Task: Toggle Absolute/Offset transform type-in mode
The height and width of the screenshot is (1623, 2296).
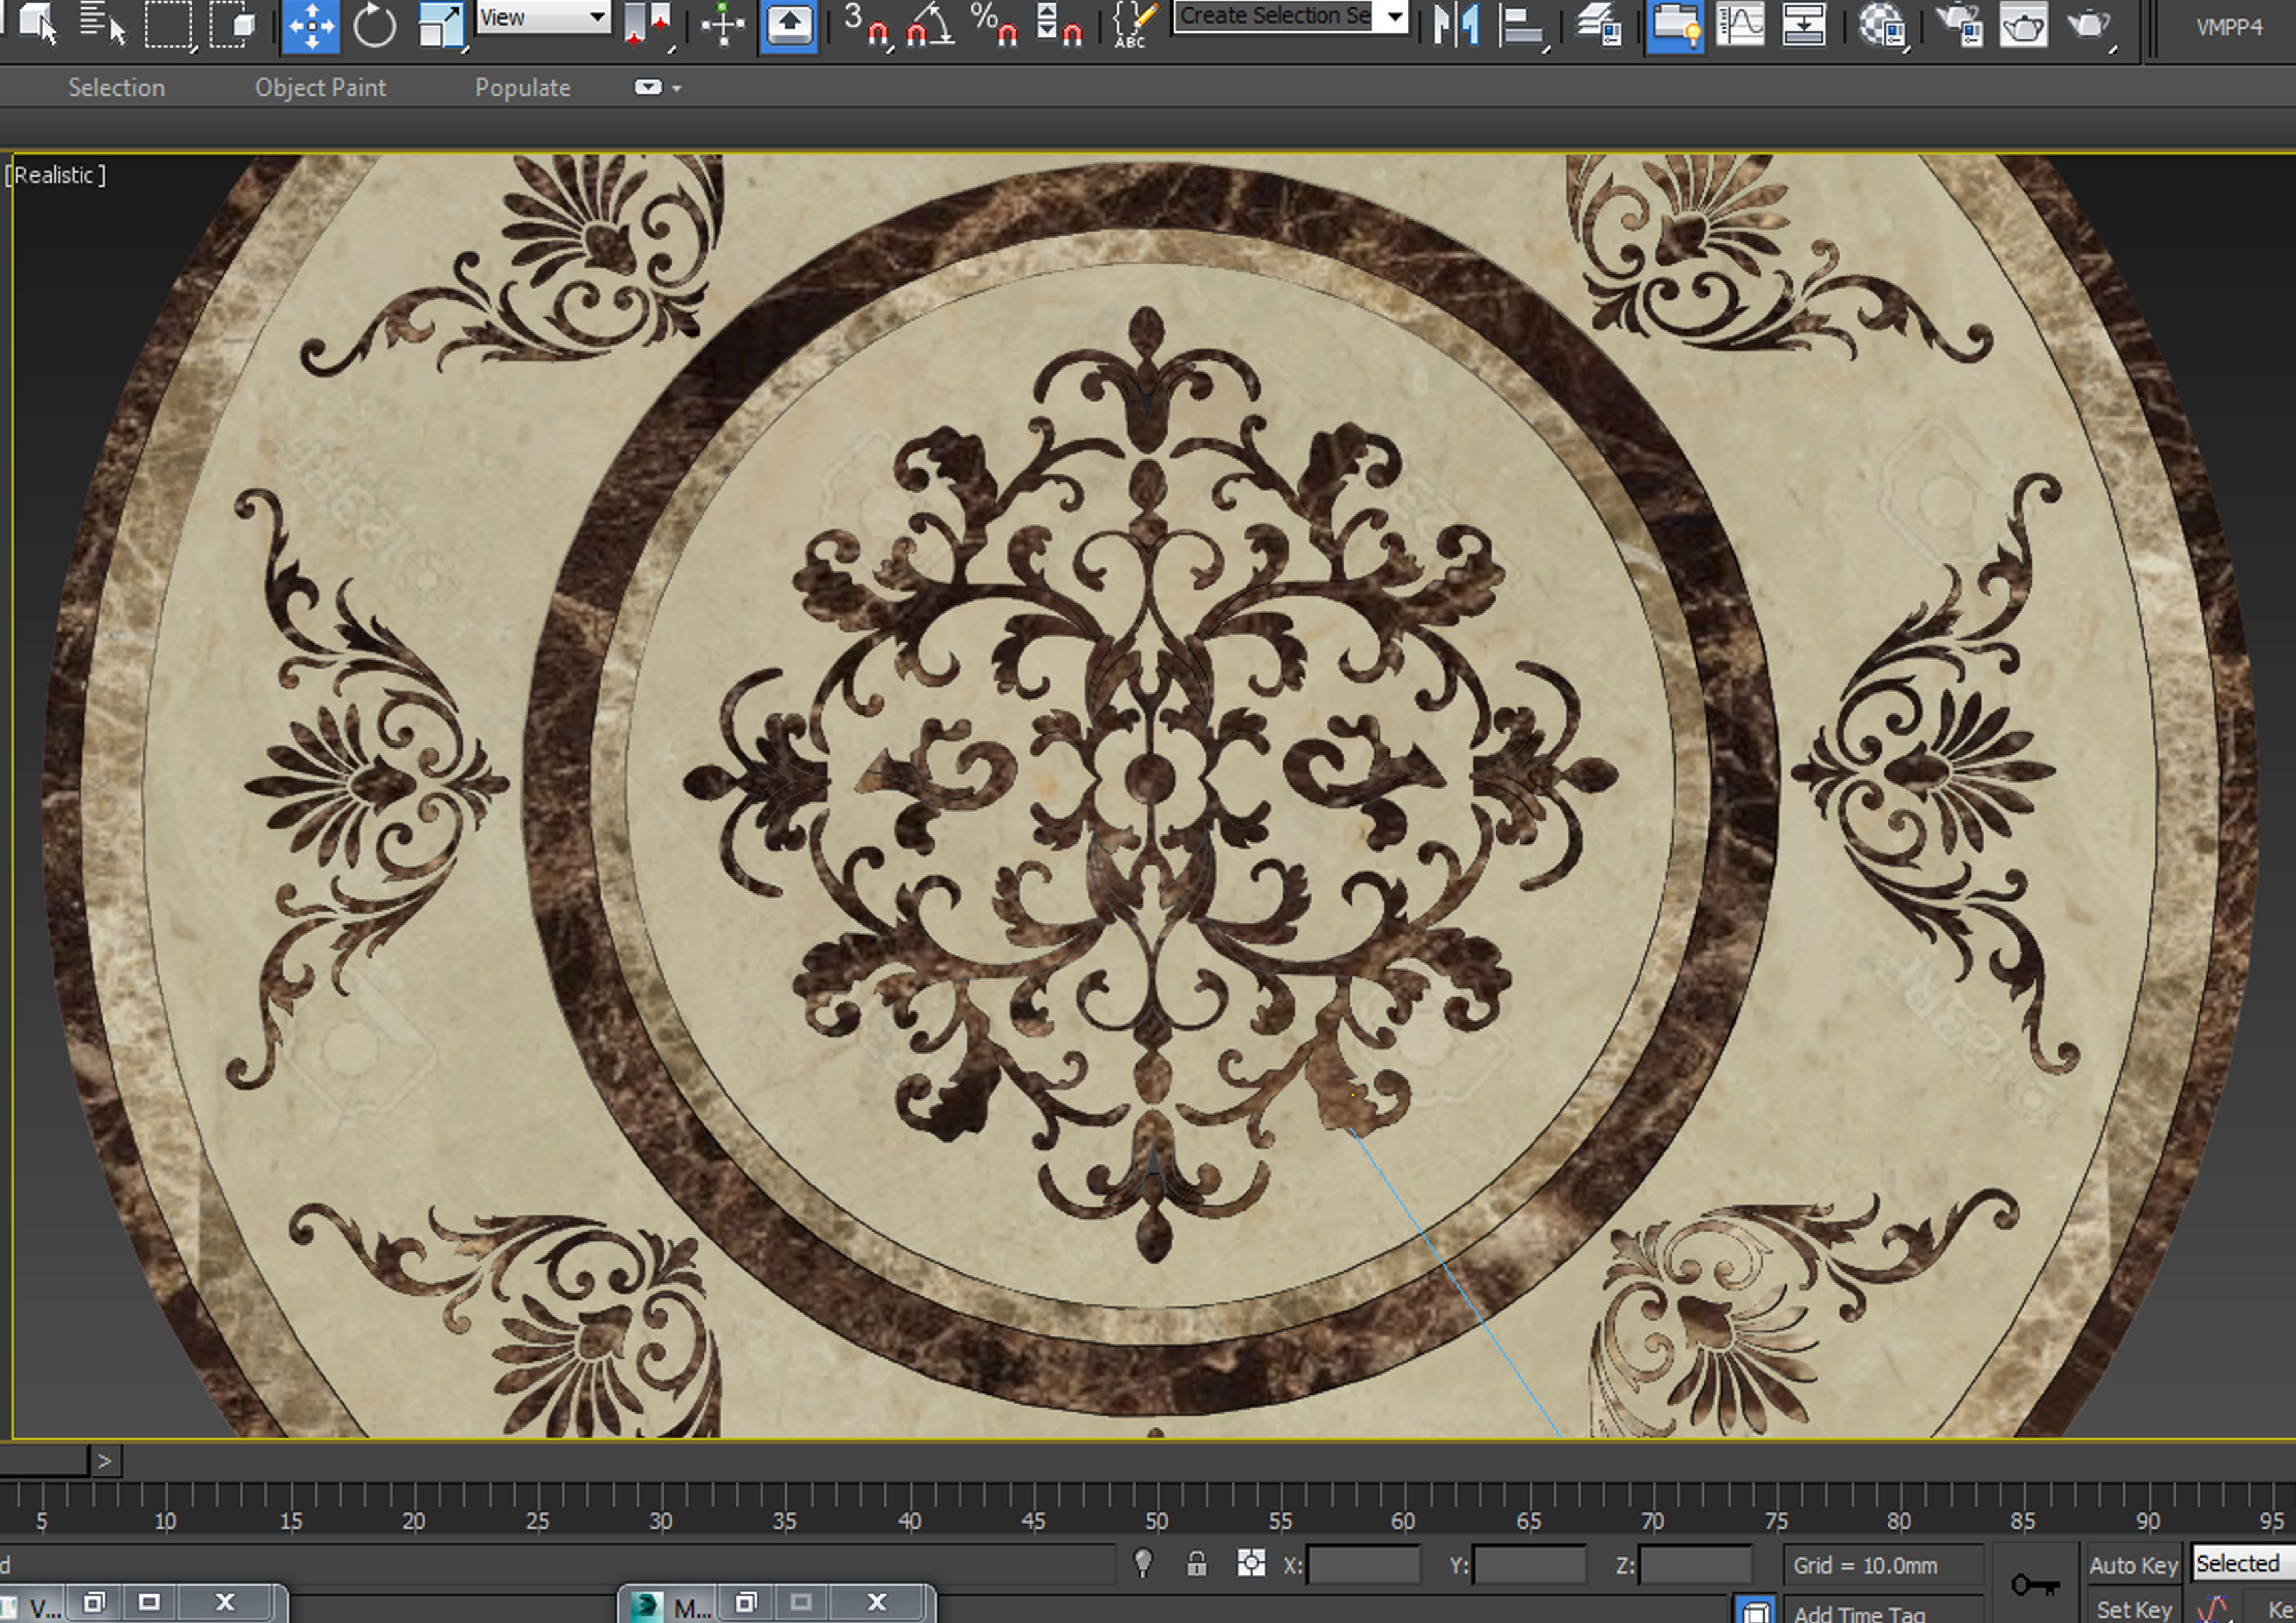Action: tap(1251, 1563)
